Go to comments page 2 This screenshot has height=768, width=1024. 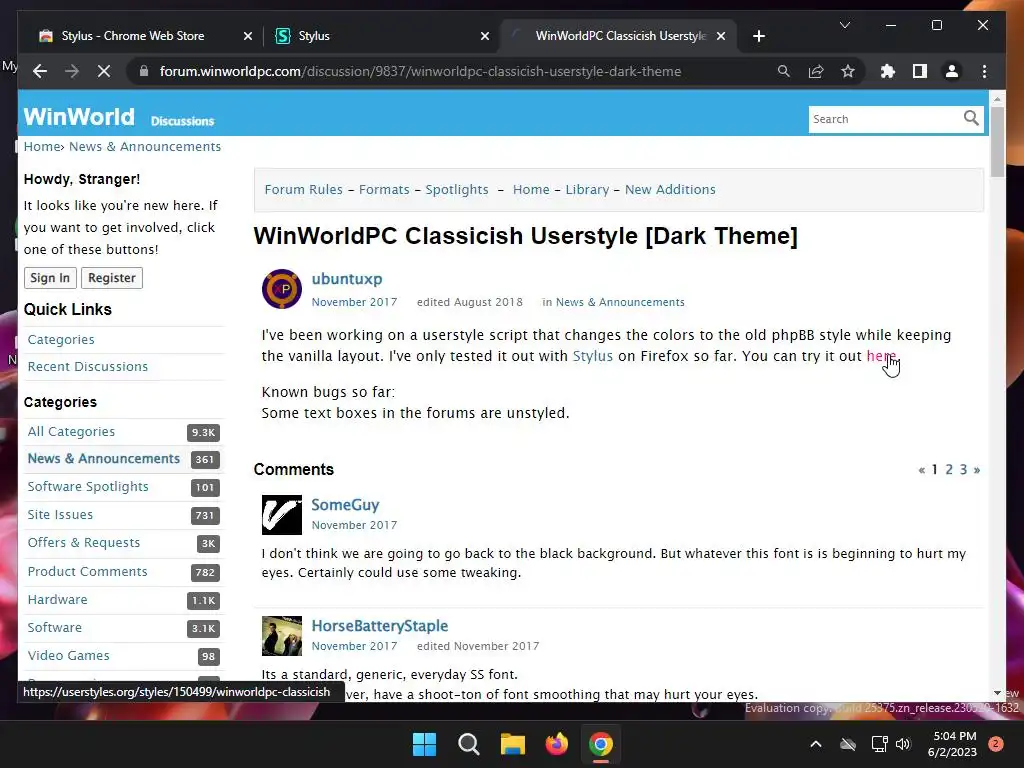(x=949, y=470)
